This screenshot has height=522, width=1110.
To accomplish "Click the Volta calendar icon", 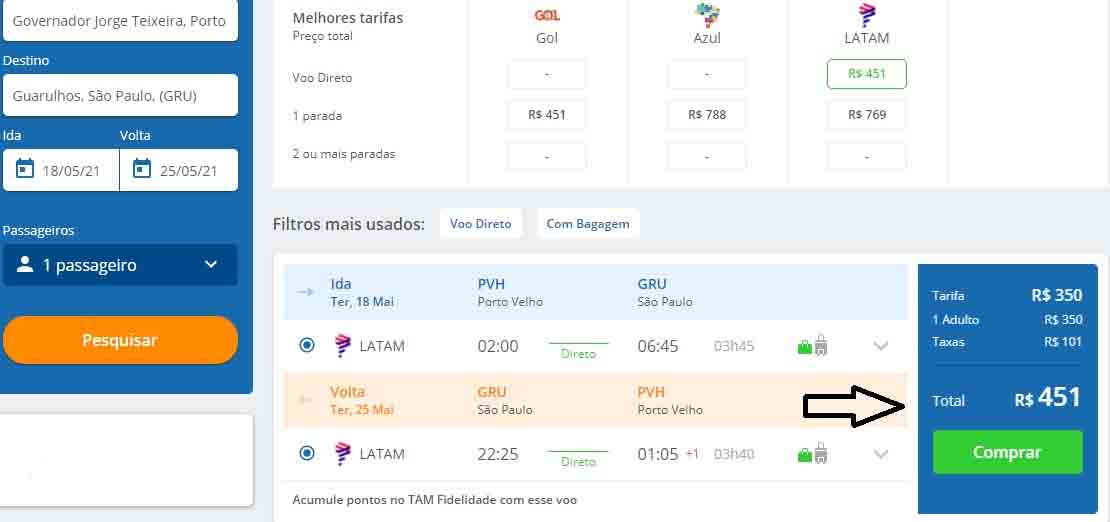I will point(142,169).
